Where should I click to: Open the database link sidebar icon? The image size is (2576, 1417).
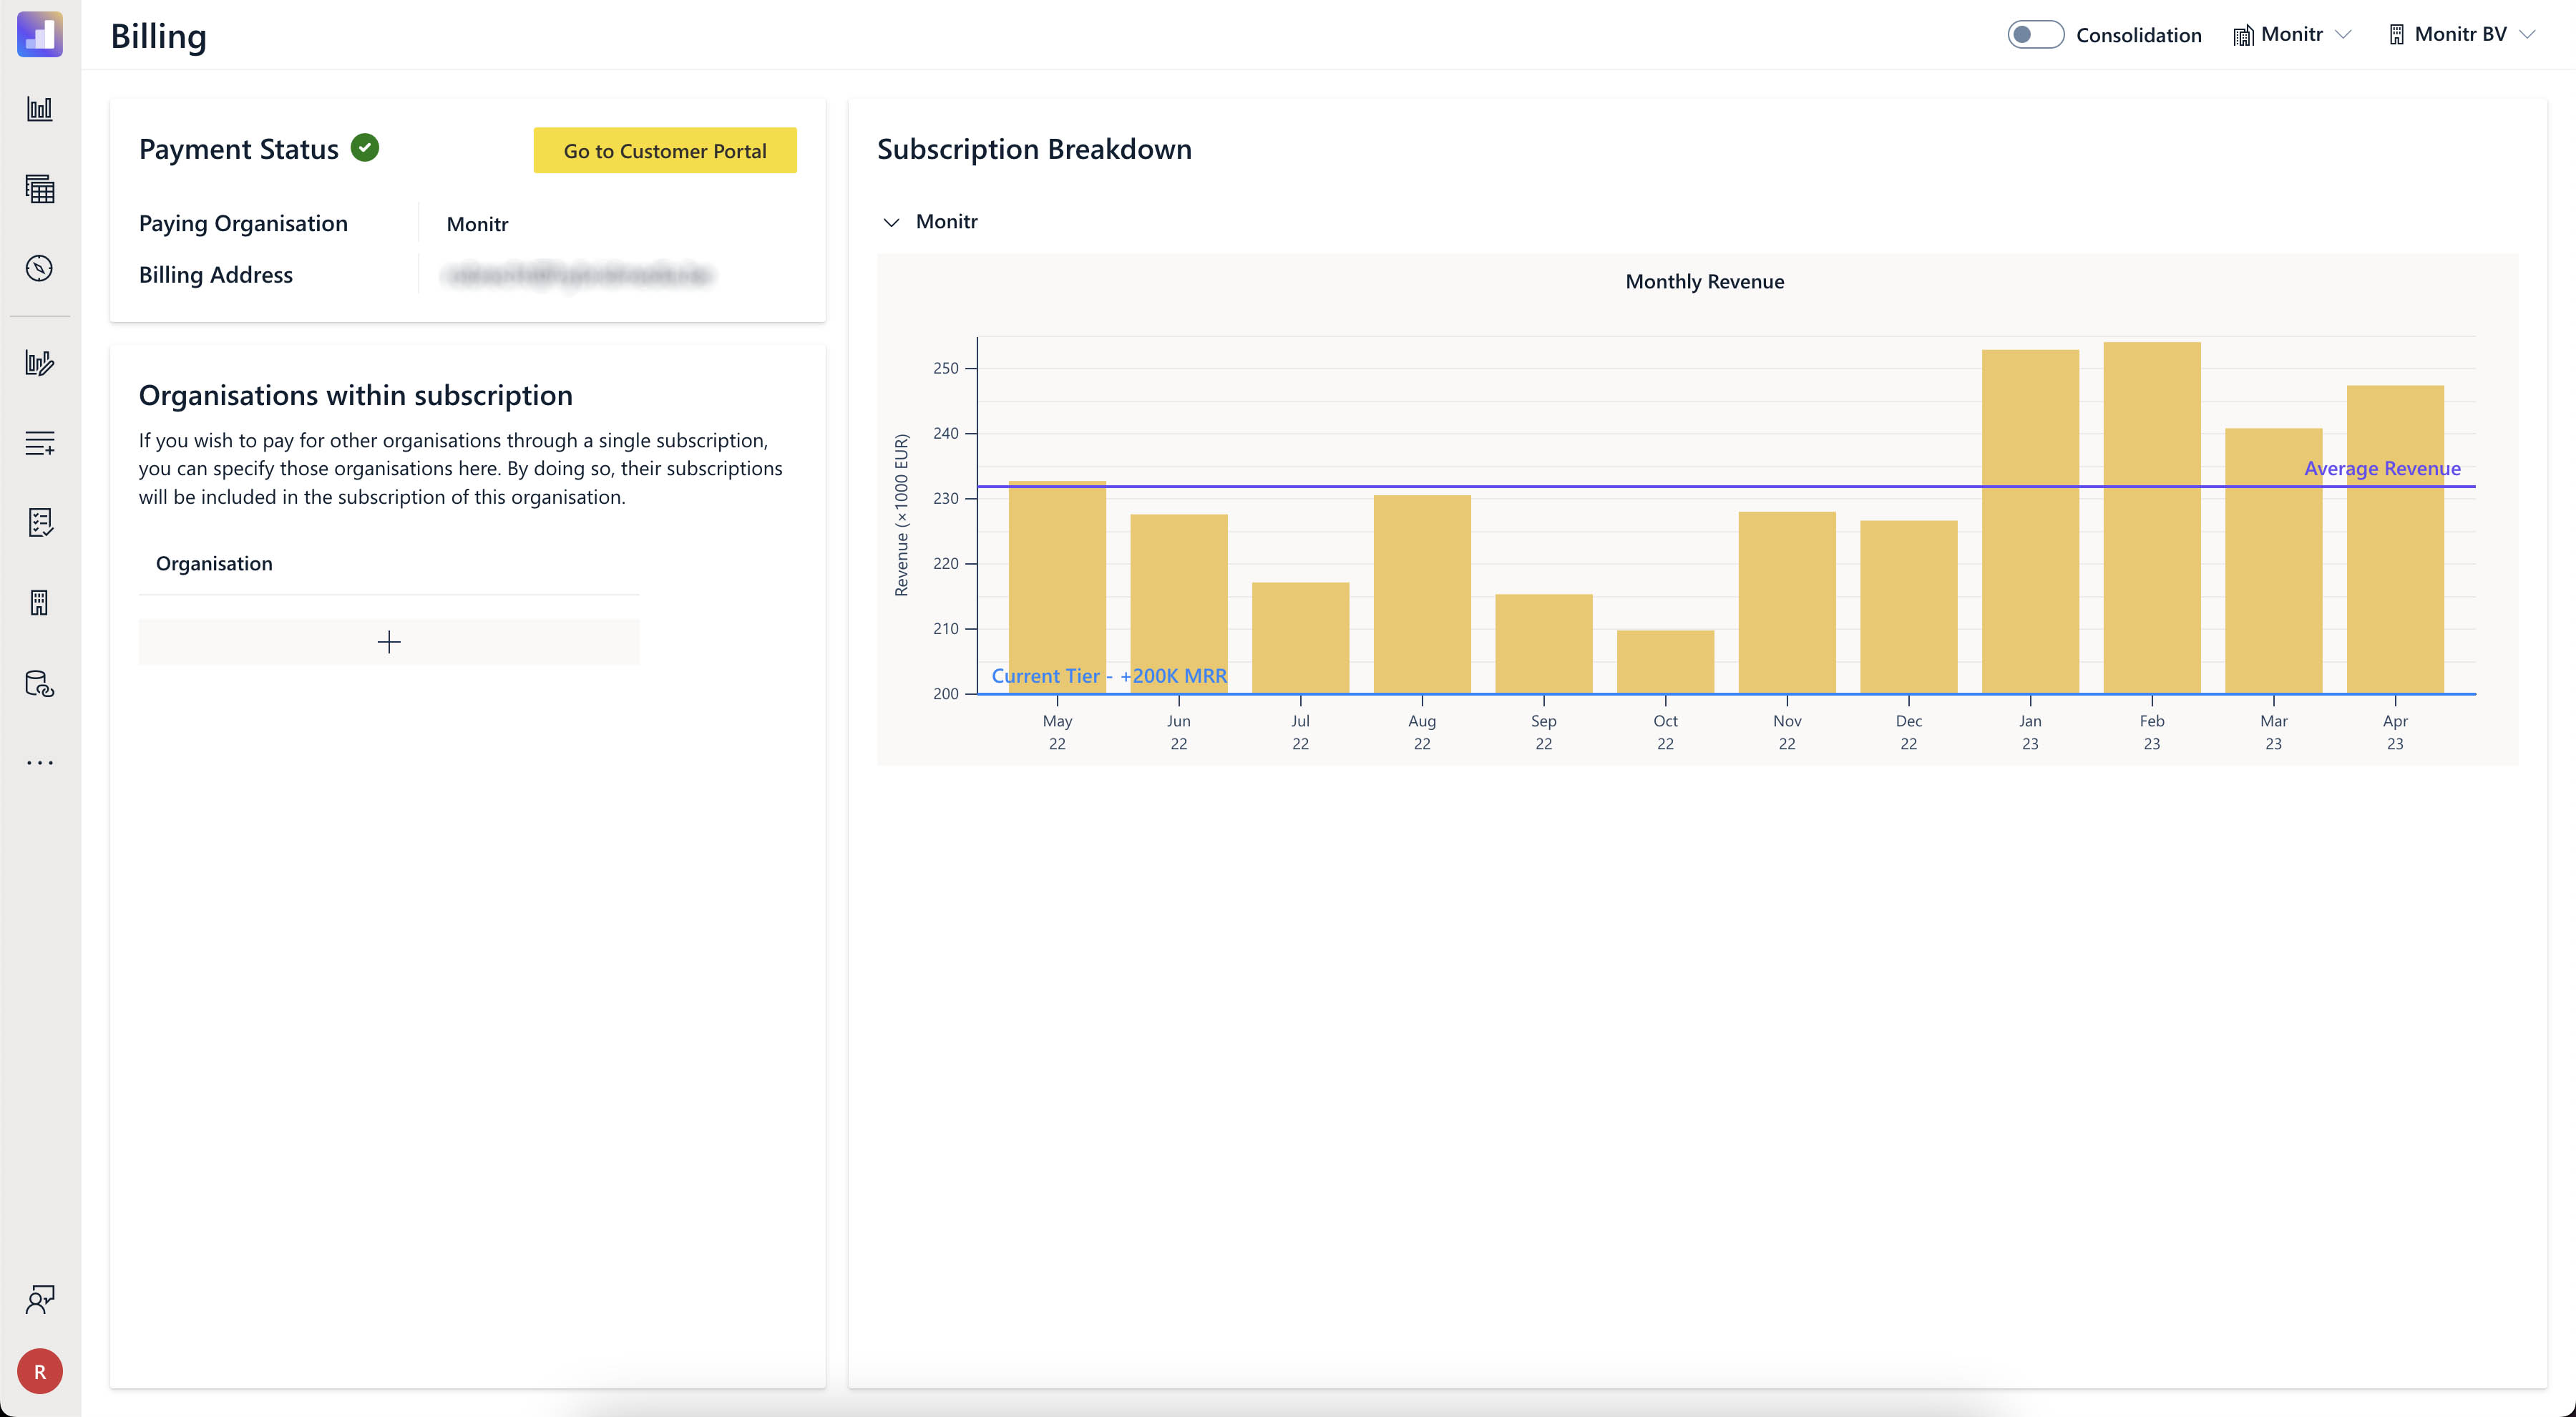(40, 683)
